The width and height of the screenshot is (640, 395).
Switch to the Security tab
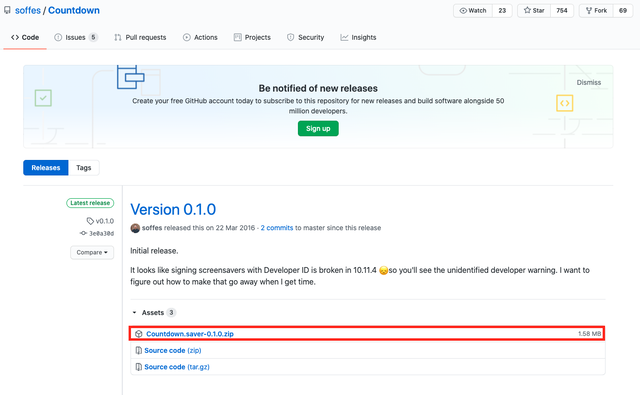click(x=305, y=38)
